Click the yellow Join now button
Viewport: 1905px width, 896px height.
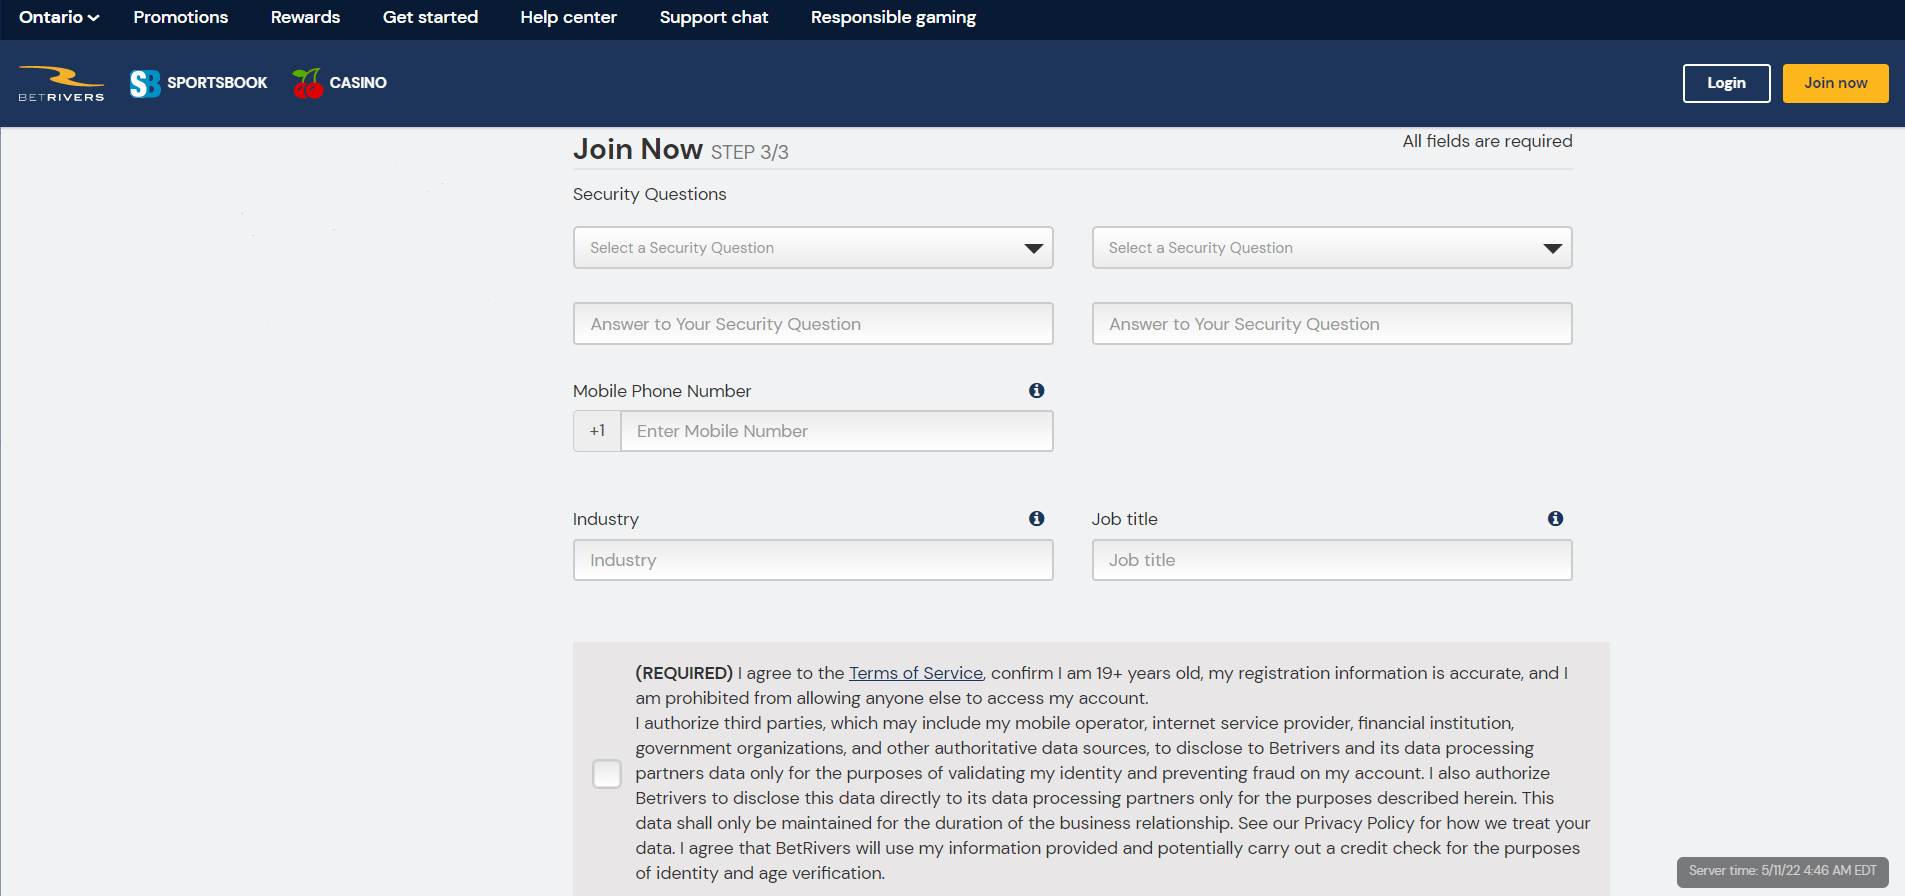pyautogui.click(x=1835, y=83)
